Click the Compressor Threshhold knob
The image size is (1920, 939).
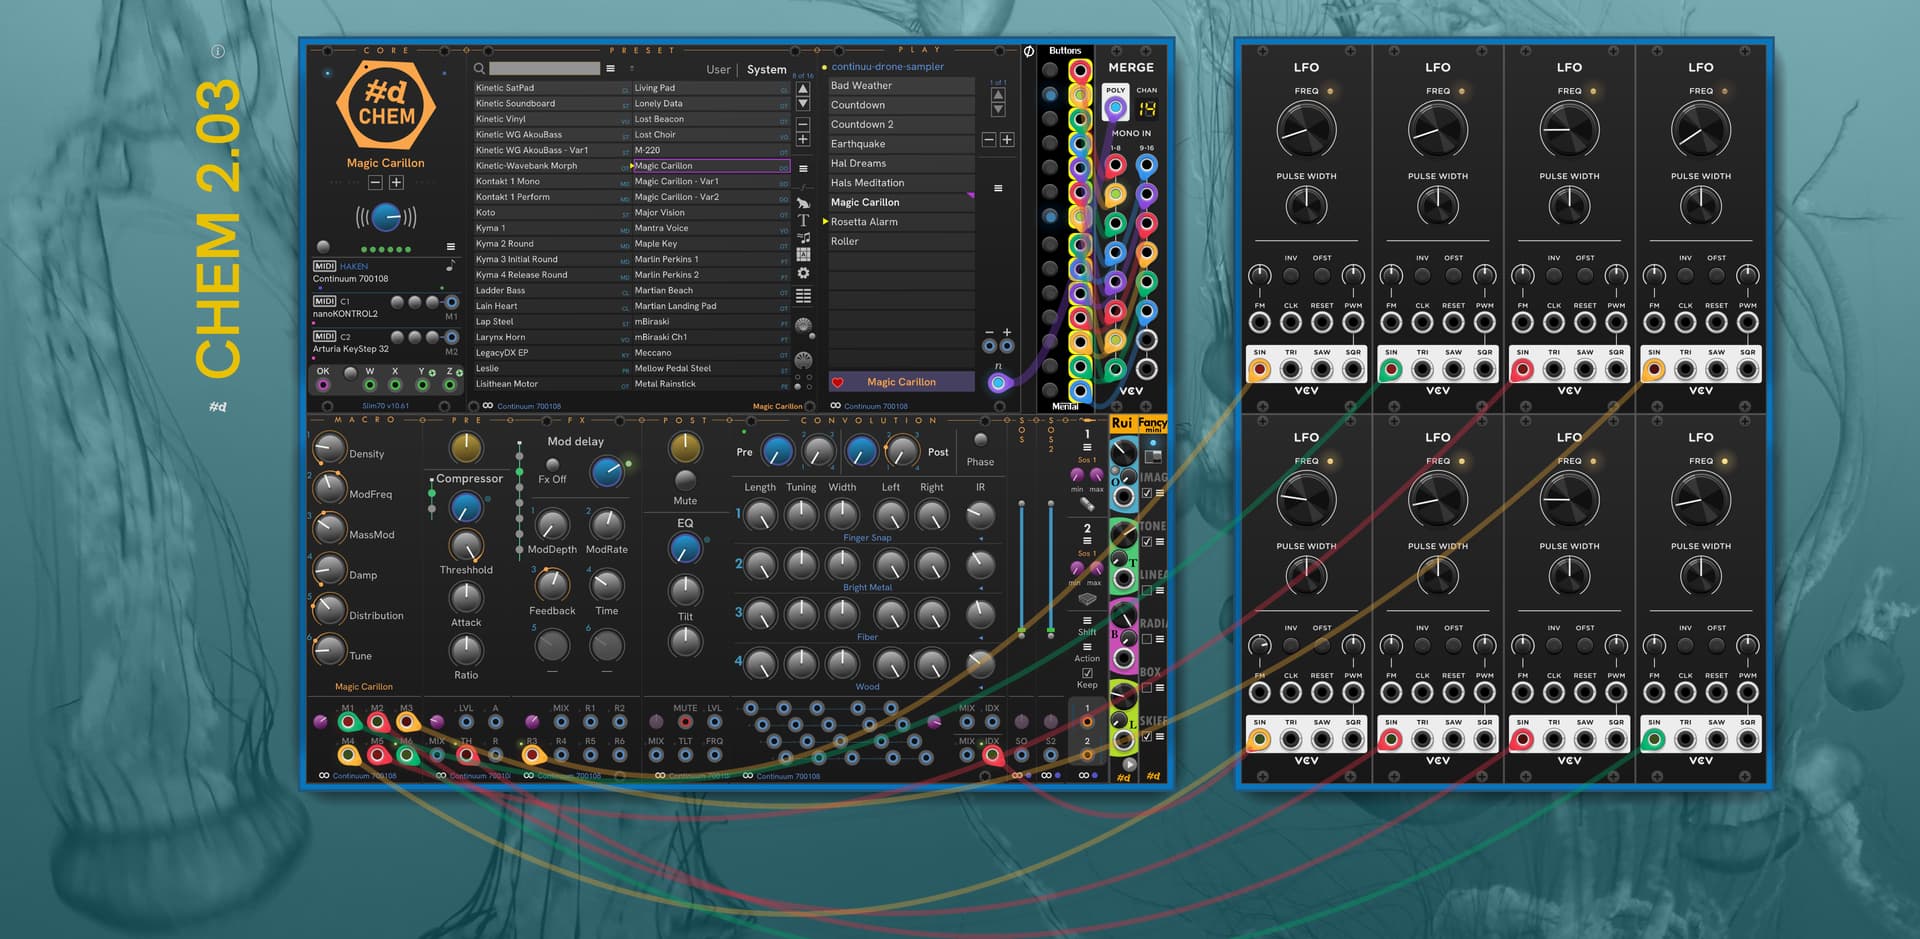click(x=465, y=546)
